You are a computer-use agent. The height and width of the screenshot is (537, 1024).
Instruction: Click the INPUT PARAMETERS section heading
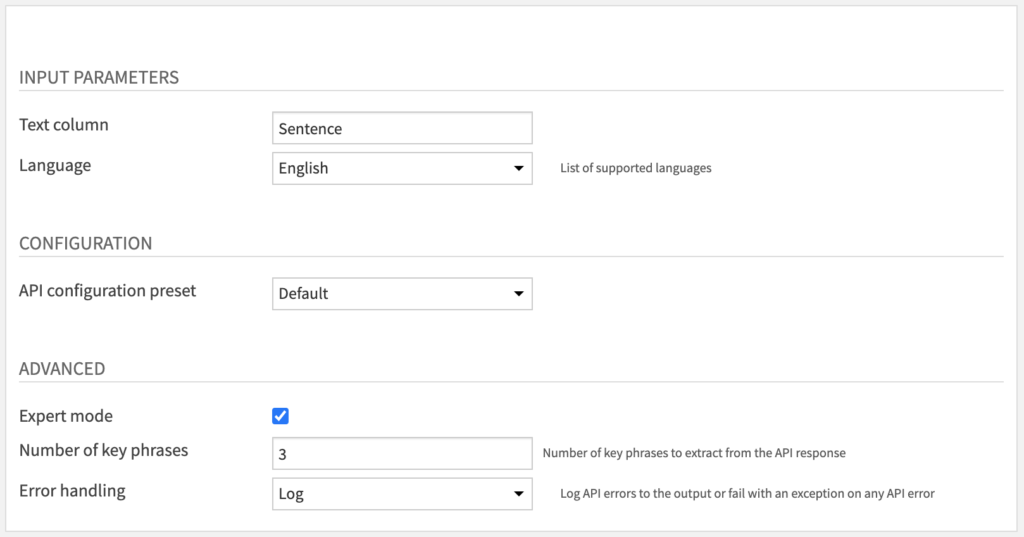point(99,77)
